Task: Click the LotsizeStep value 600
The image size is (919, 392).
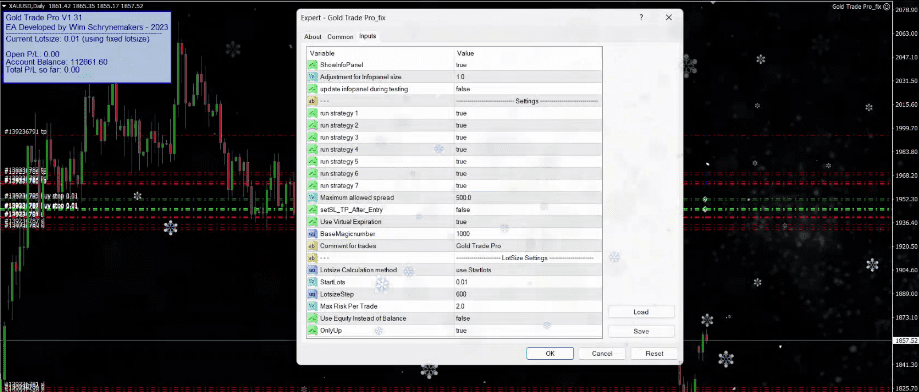Action: click(461, 294)
